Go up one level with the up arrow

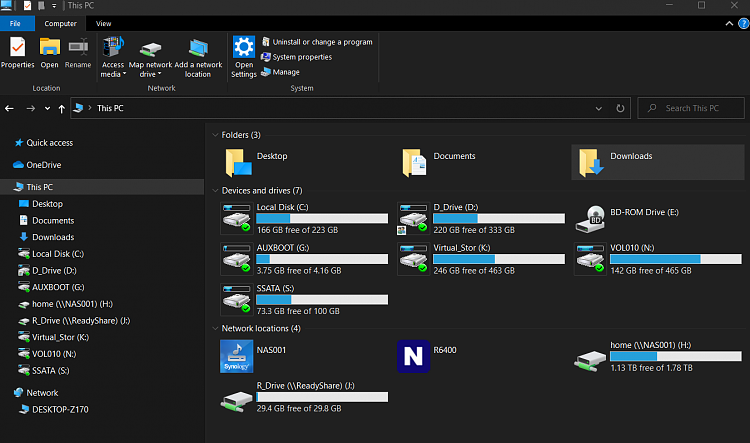(62, 108)
